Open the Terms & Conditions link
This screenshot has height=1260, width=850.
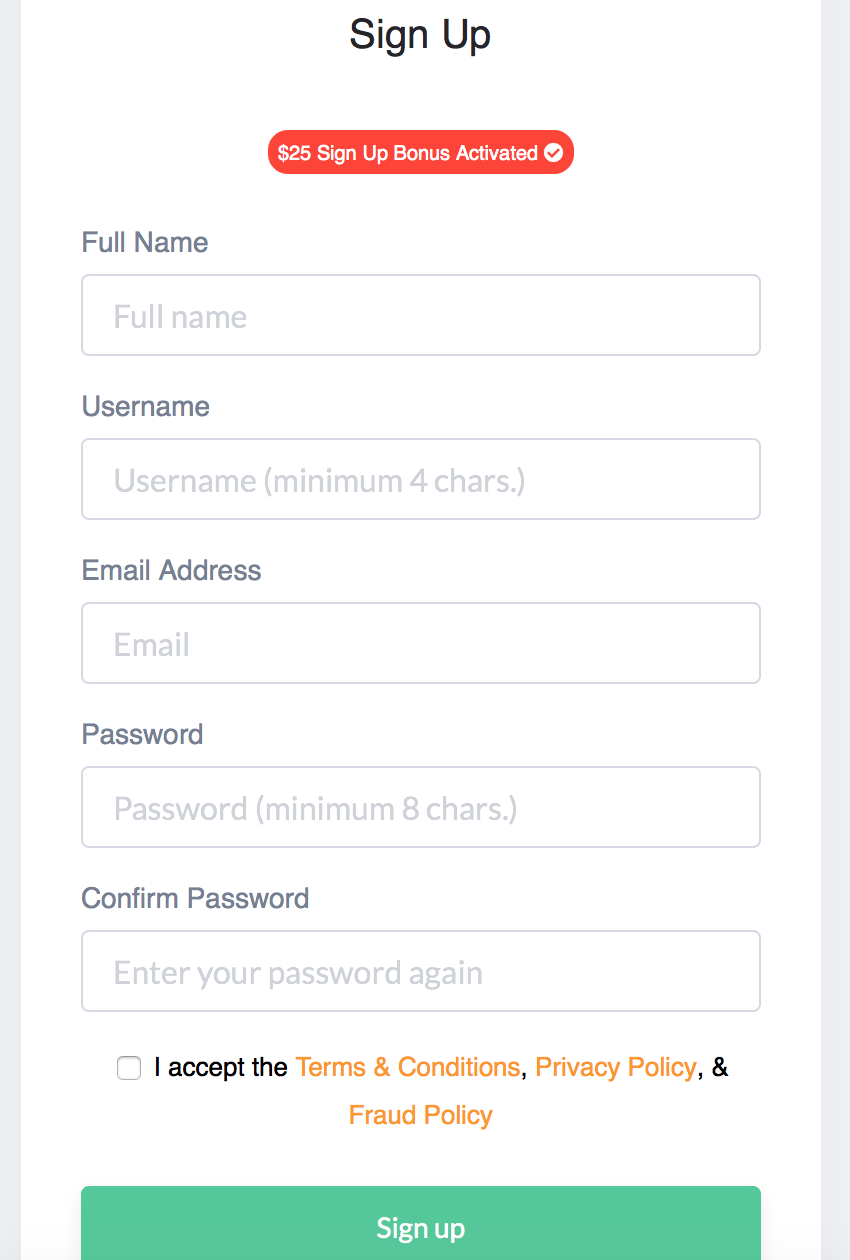[x=408, y=1067]
